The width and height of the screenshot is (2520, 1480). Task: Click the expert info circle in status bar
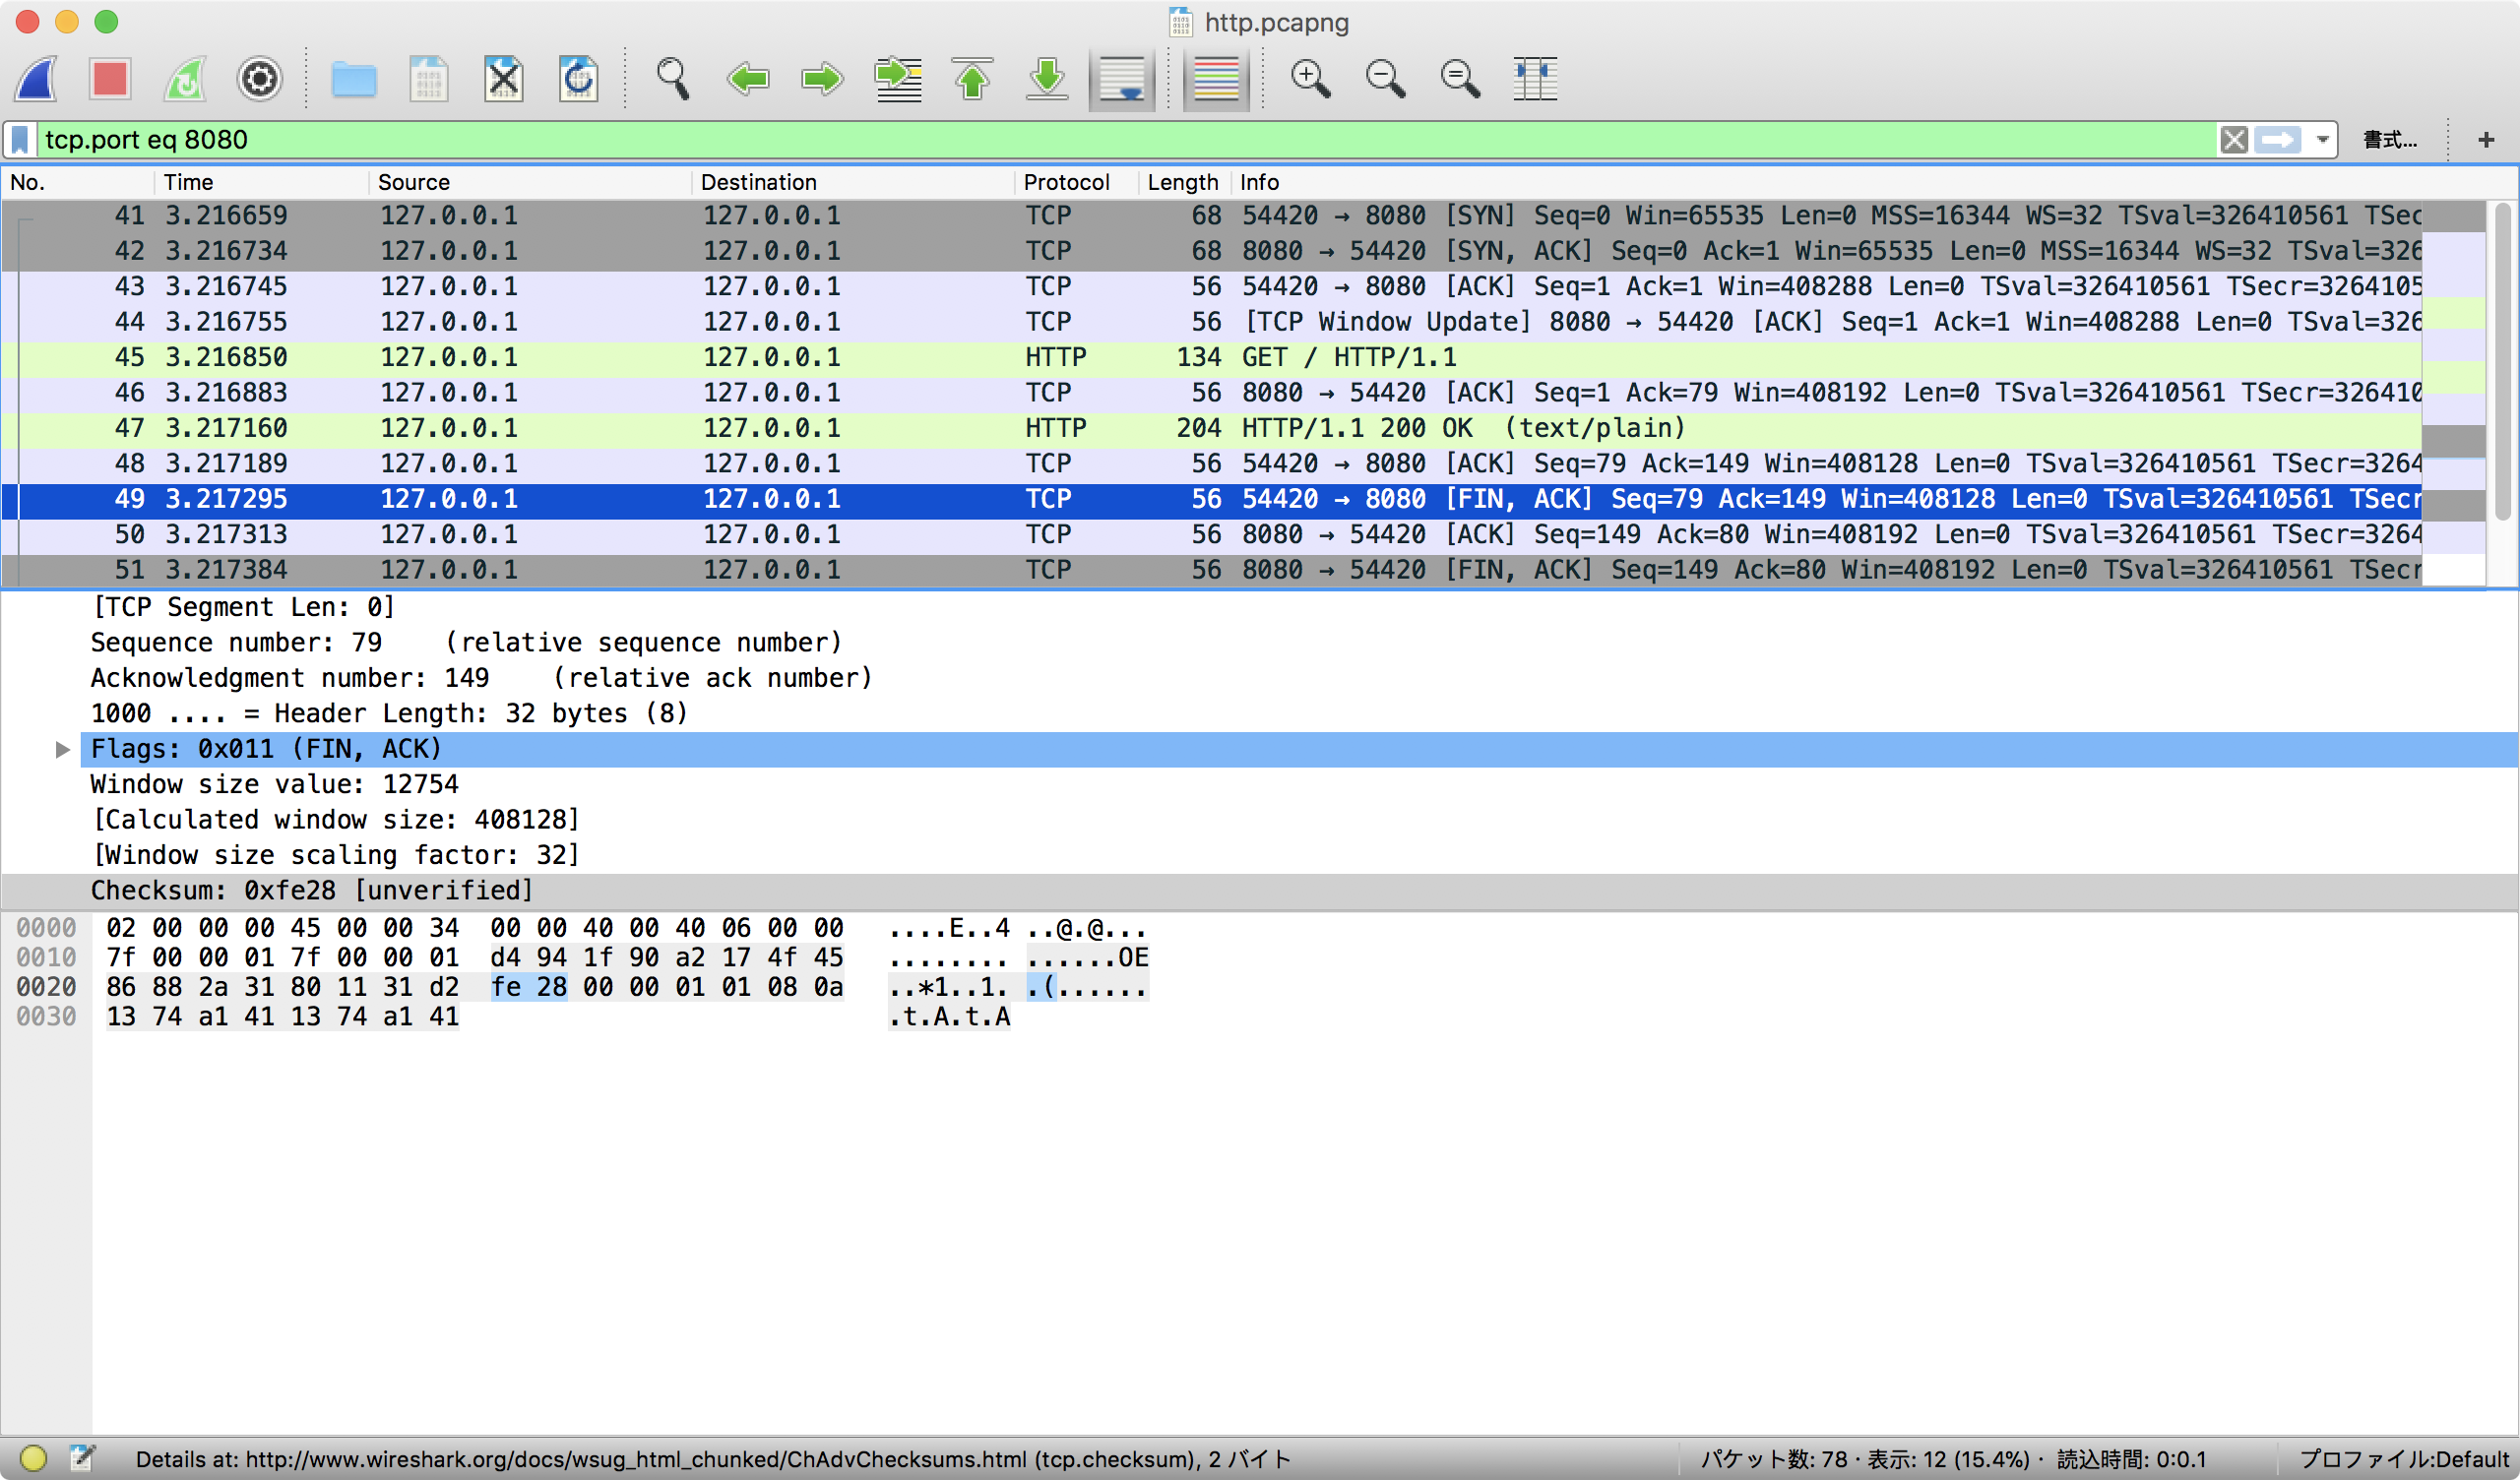[33, 1459]
